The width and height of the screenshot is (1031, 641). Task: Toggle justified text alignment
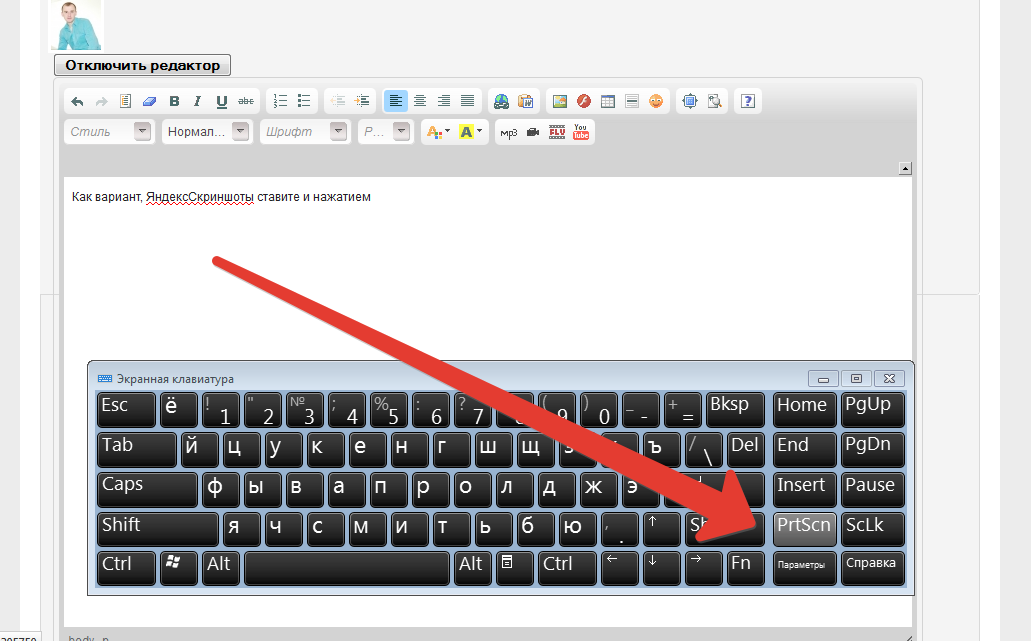click(468, 101)
